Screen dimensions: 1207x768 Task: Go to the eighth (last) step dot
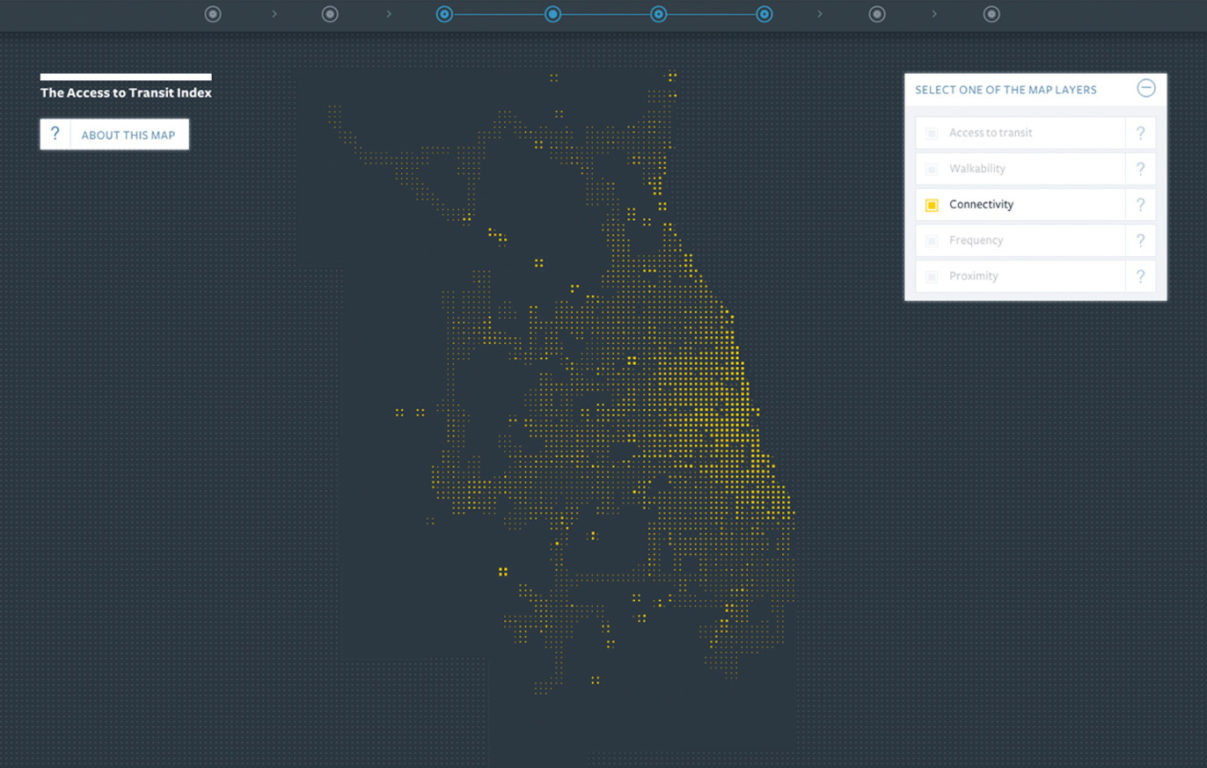pos(991,14)
